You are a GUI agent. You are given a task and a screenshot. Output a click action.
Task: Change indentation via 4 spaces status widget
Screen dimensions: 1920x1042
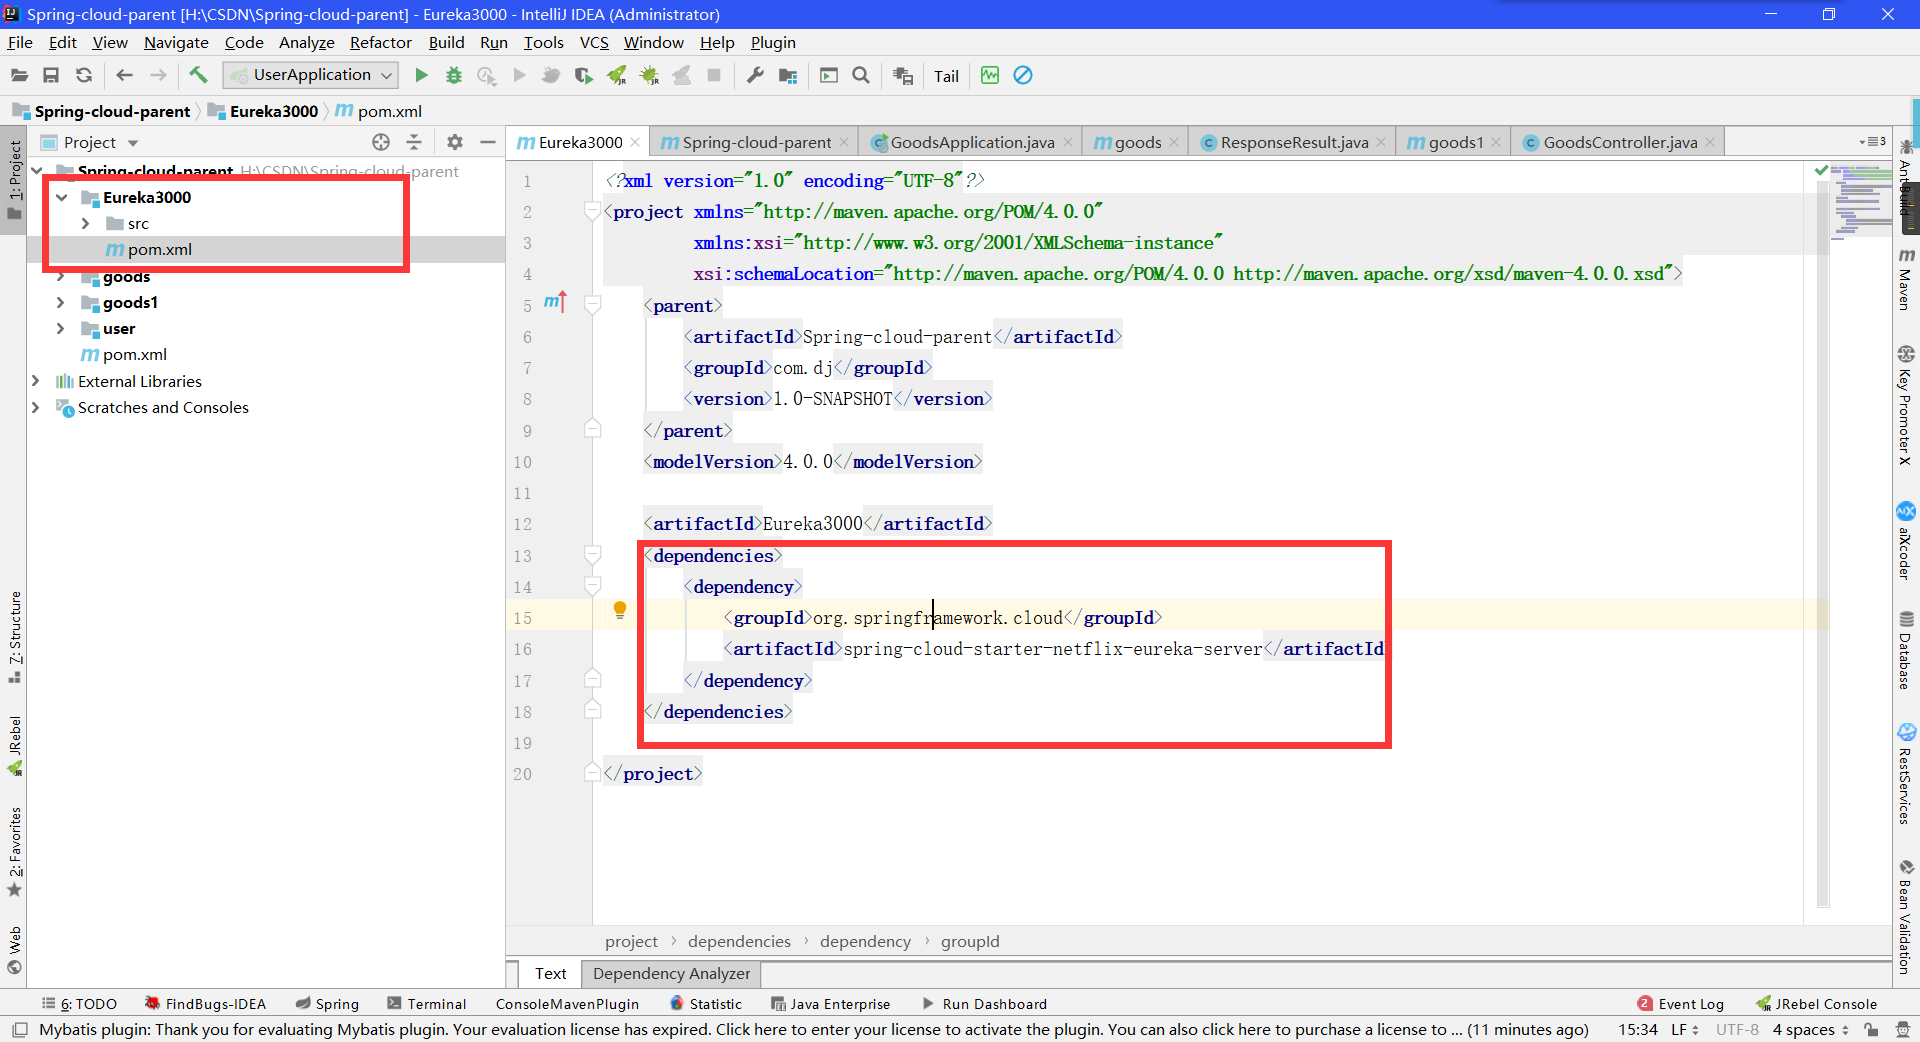tap(1810, 1030)
